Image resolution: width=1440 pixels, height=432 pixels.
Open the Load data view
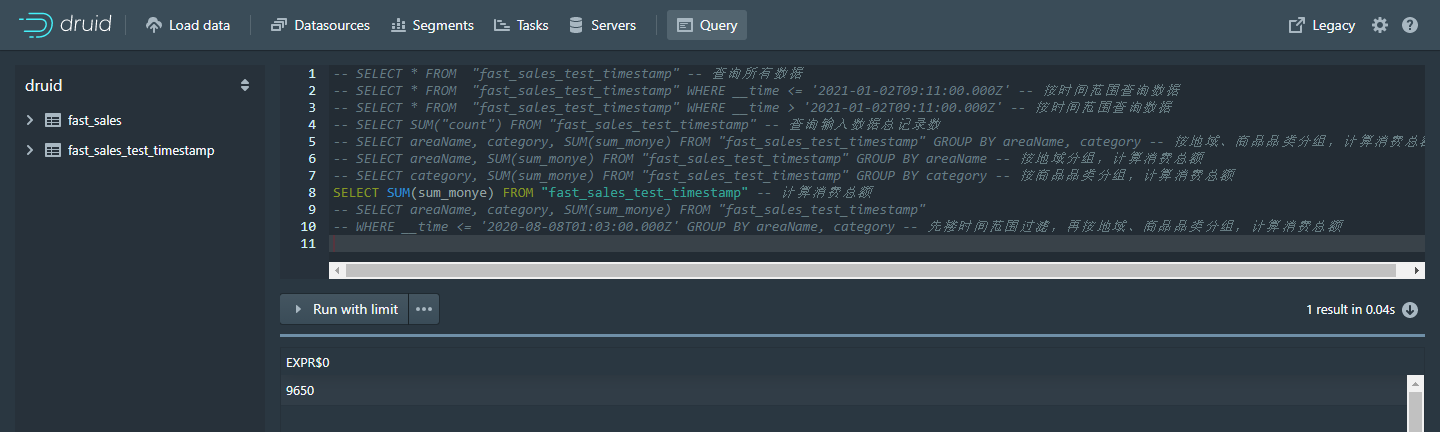click(x=188, y=25)
